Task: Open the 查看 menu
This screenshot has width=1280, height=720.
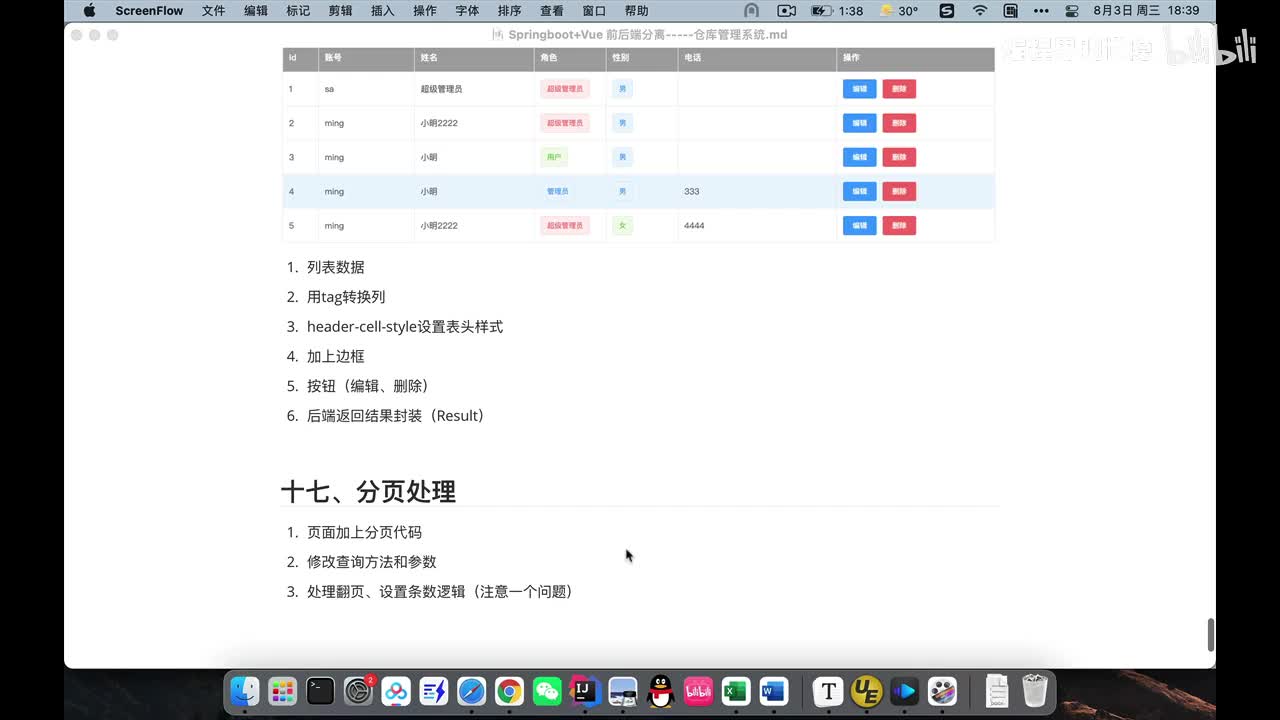Action: tap(551, 11)
